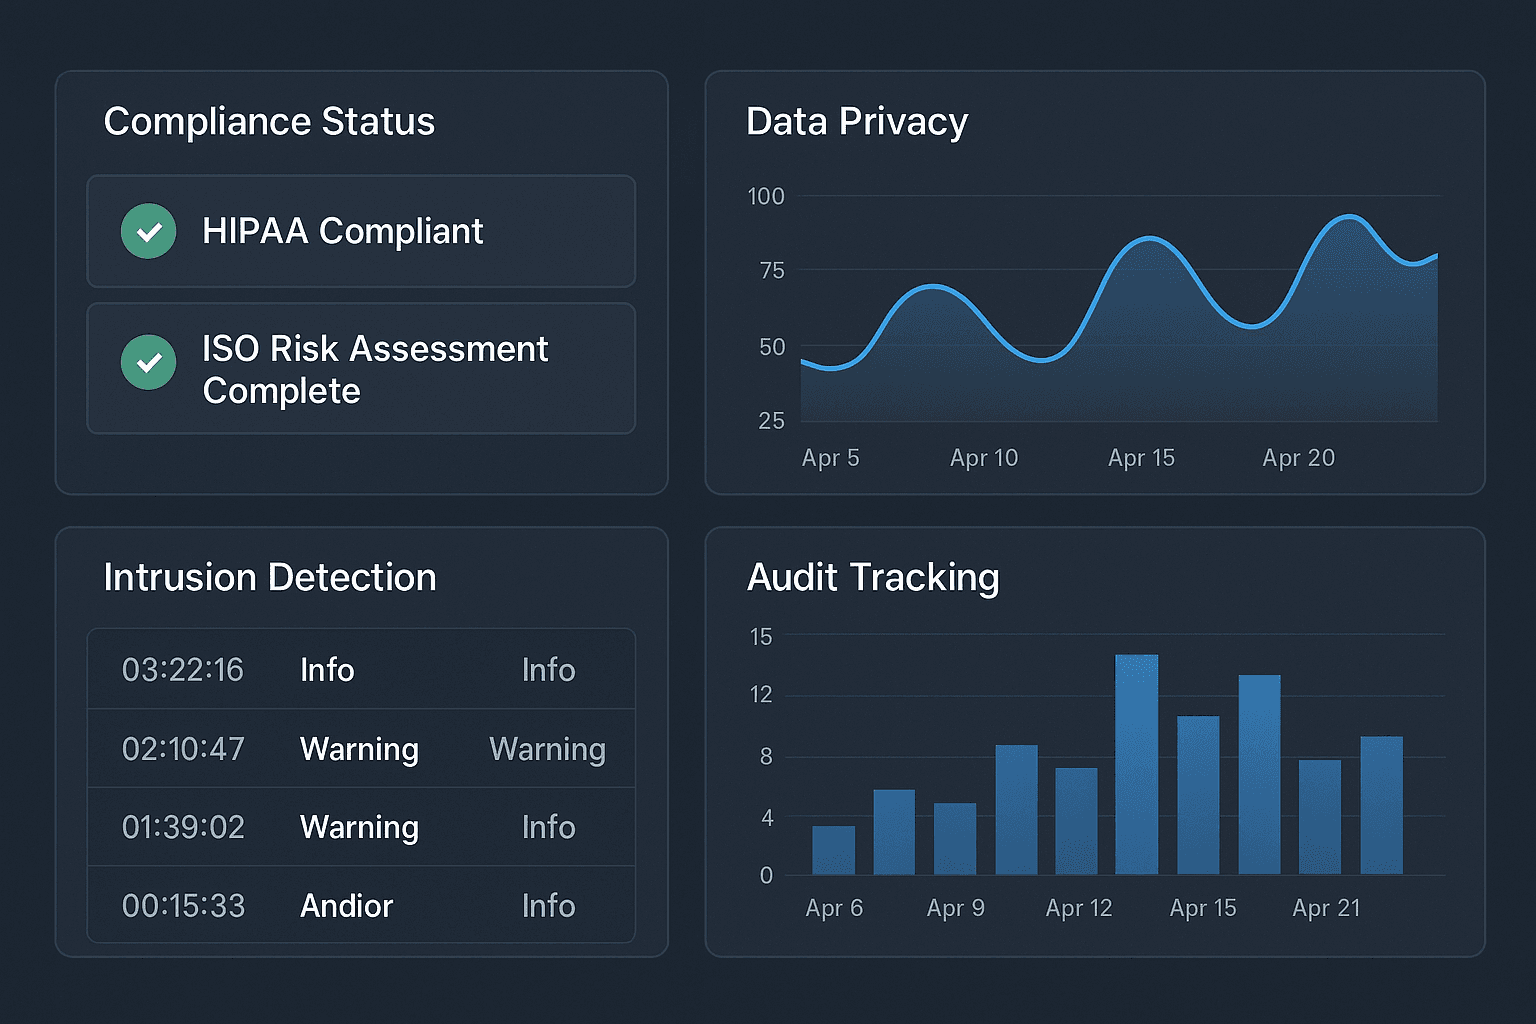
Task: Select the Intrusion Detection heading
Action: click(x=270, y=577)
